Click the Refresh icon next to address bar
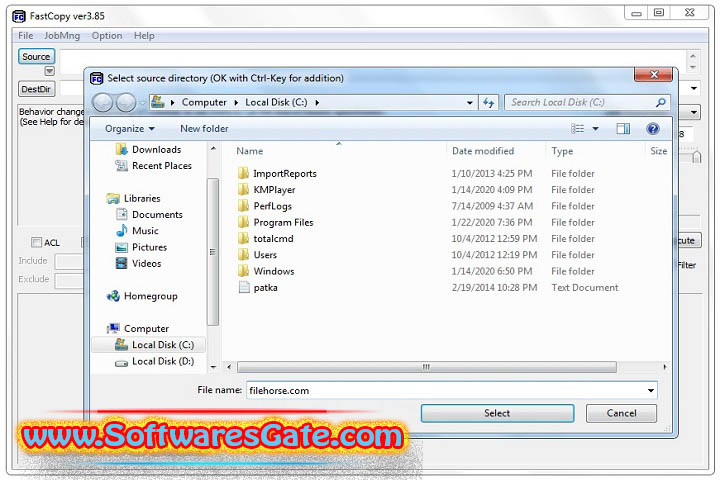 tap(489, 102)
